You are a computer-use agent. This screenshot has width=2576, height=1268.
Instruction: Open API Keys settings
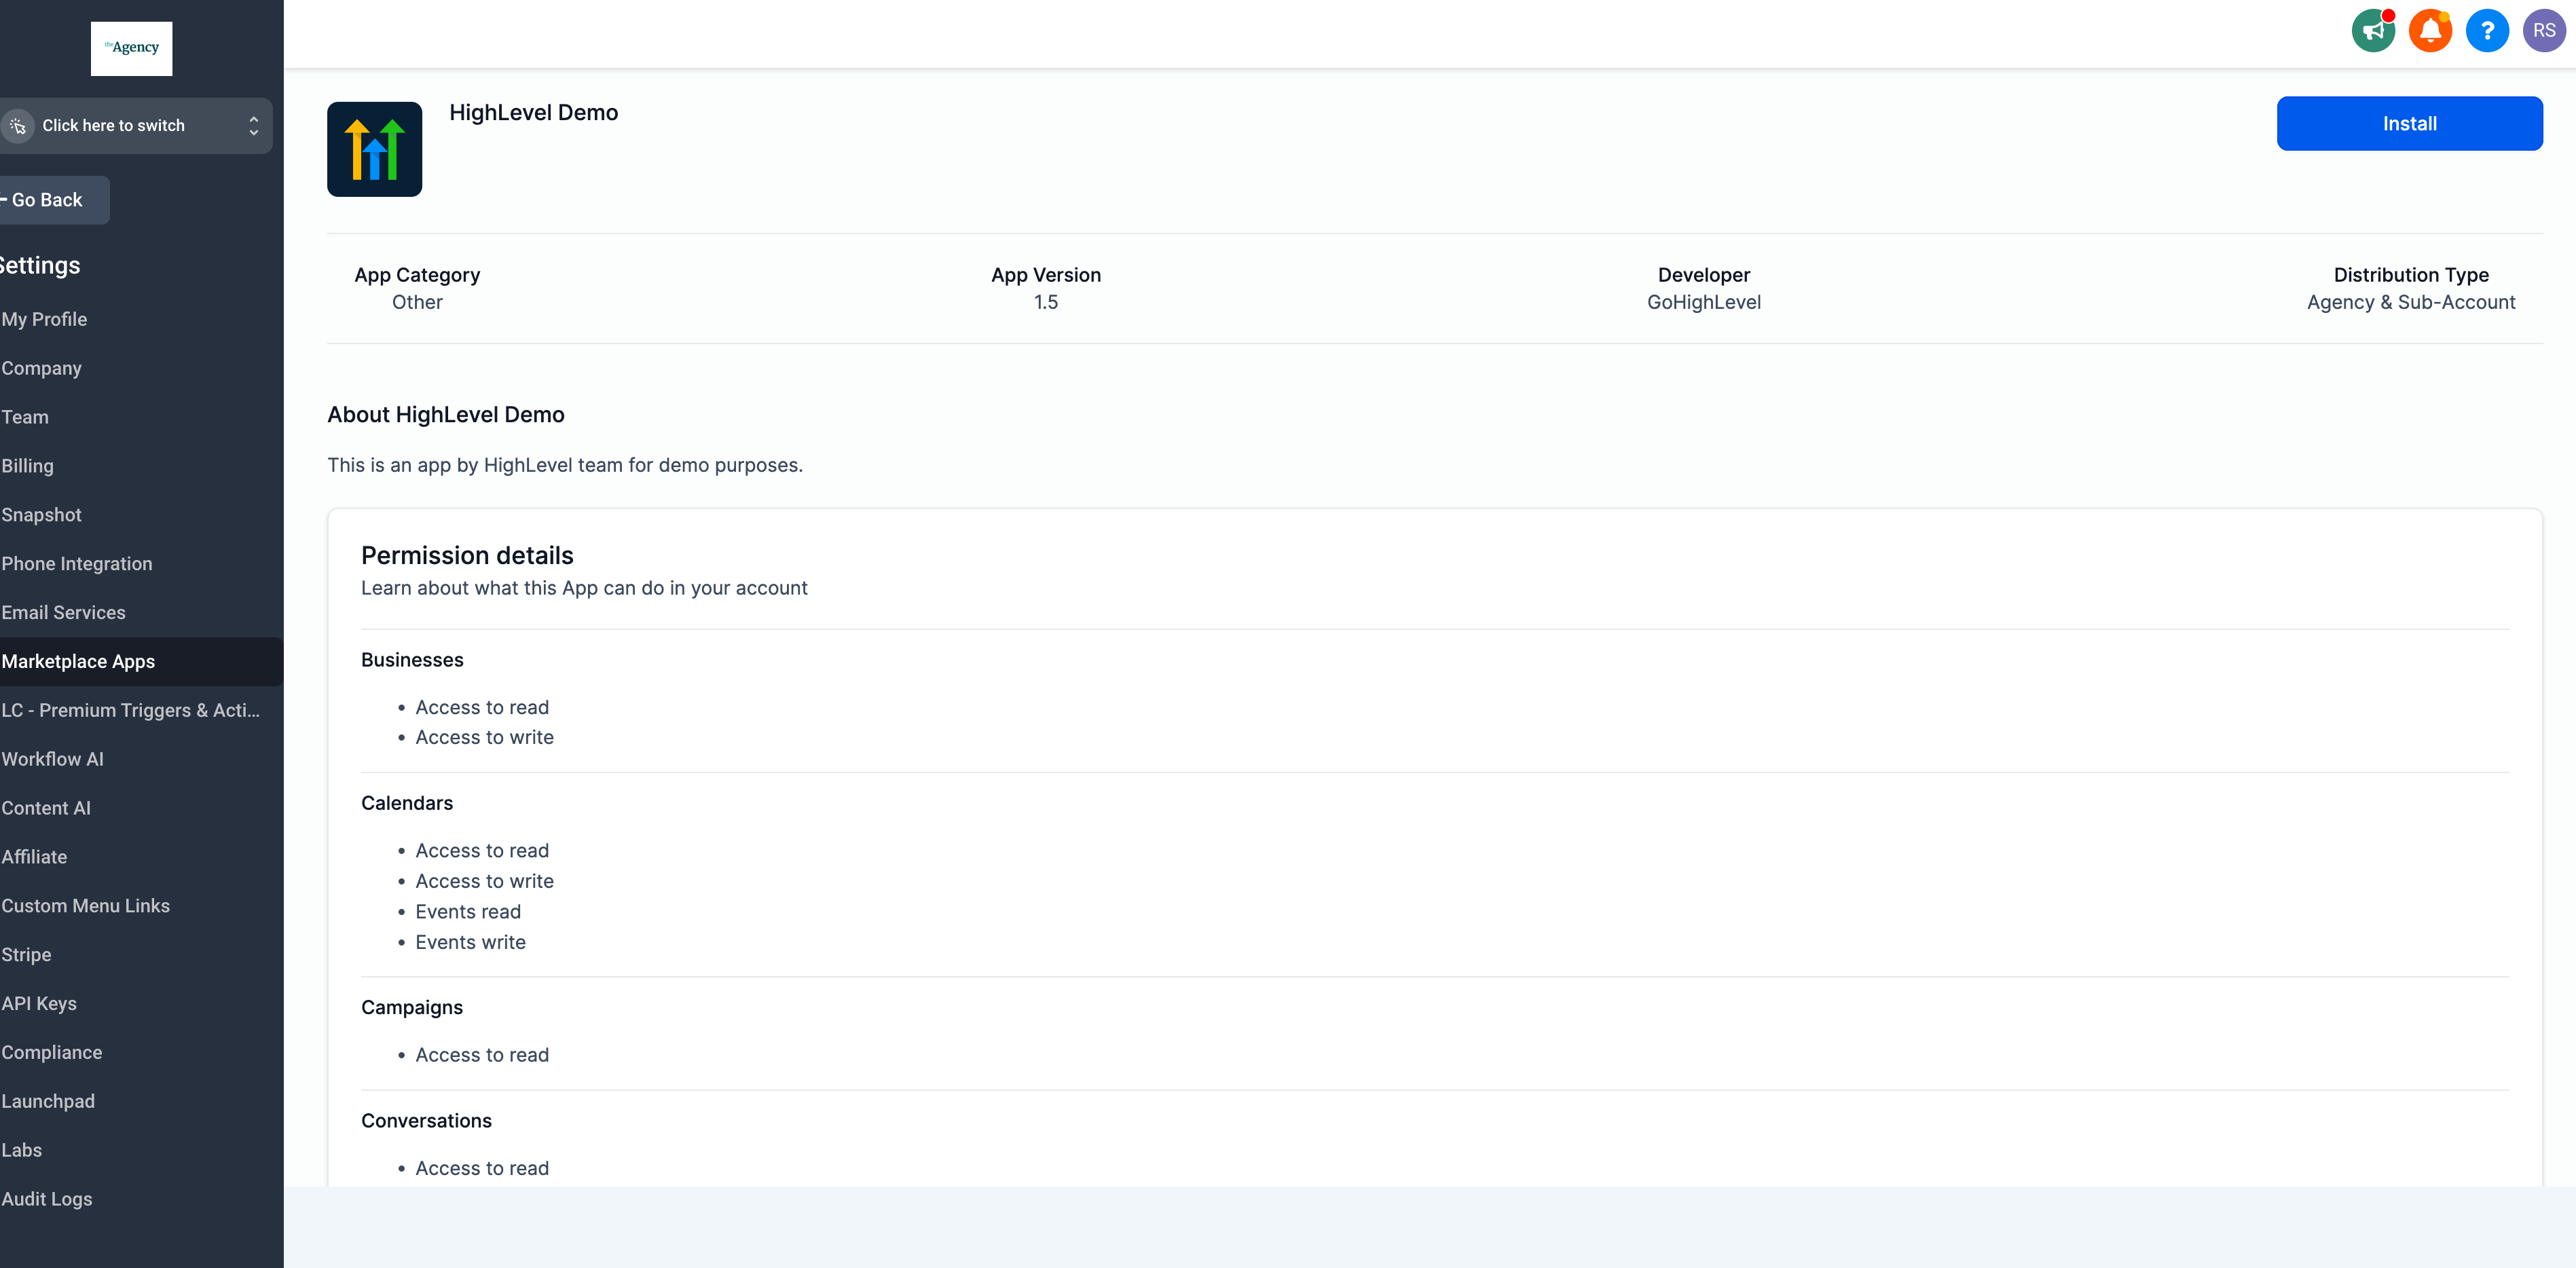[38, 1004]
